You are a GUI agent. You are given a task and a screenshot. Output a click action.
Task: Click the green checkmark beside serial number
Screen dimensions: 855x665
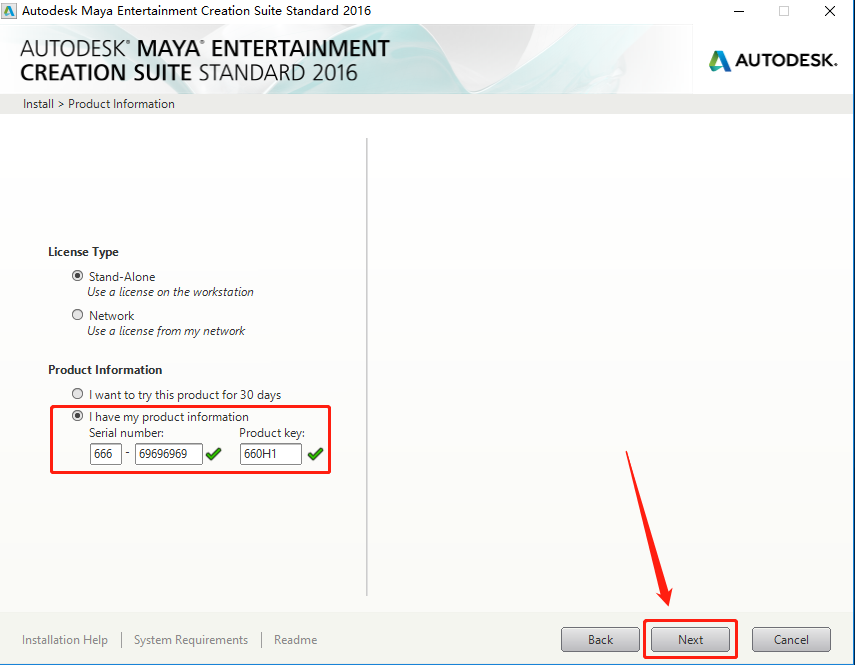214,454
